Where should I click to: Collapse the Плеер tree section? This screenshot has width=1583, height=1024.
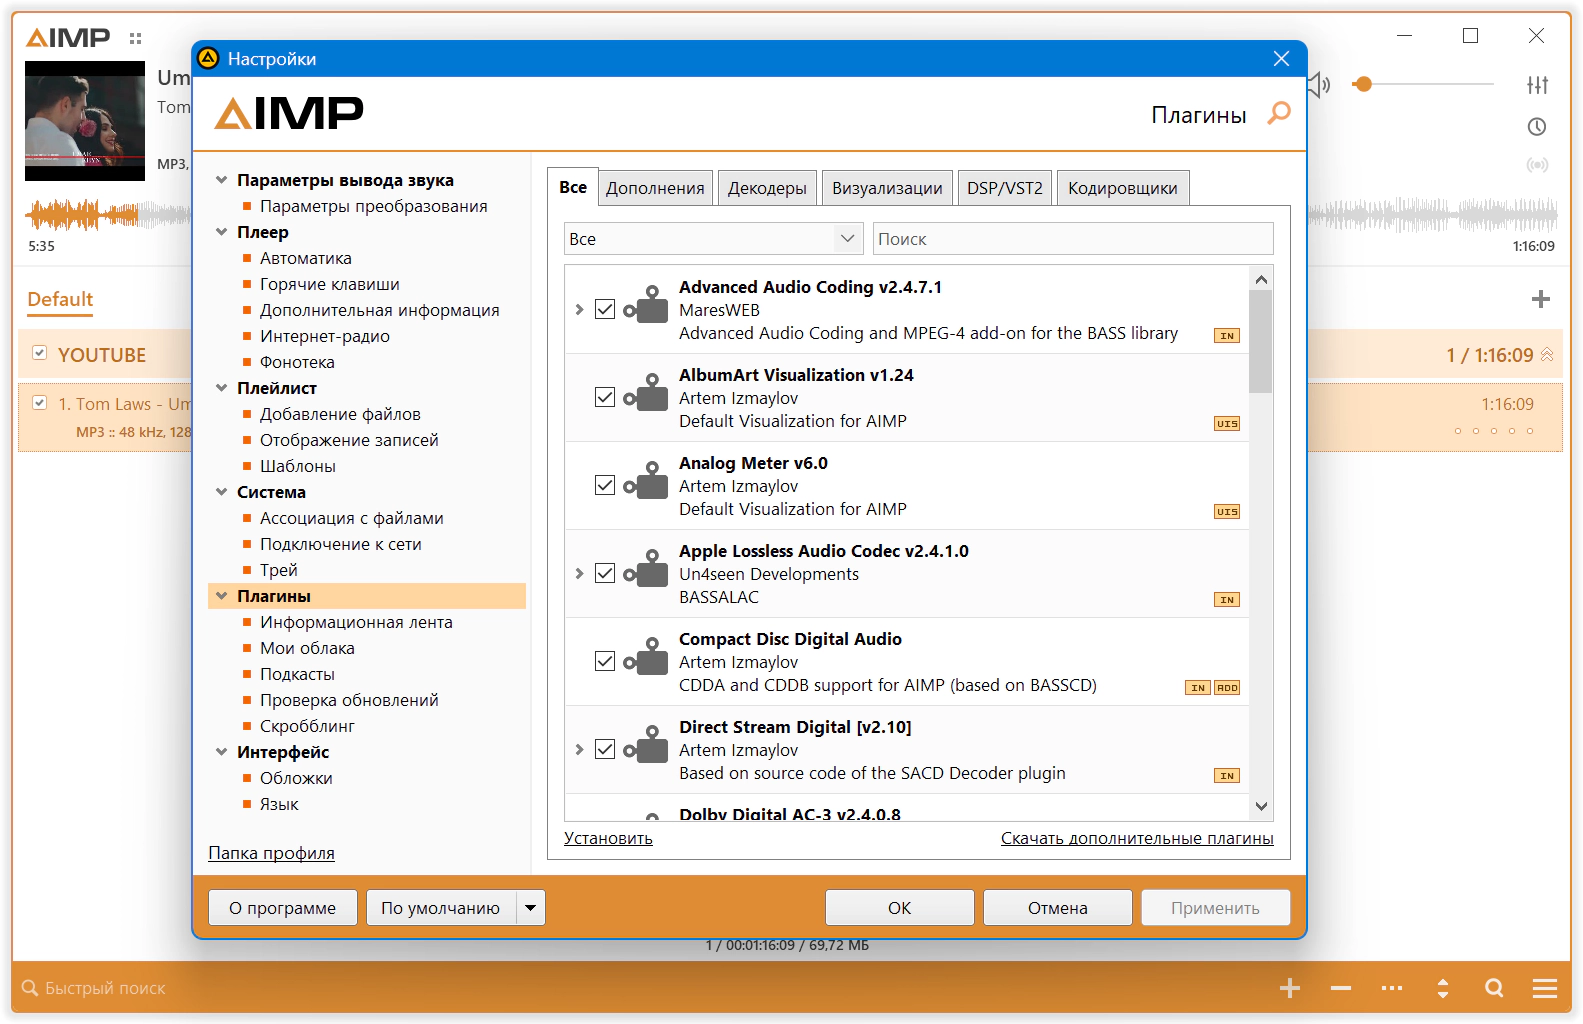(x=222, y=232)
